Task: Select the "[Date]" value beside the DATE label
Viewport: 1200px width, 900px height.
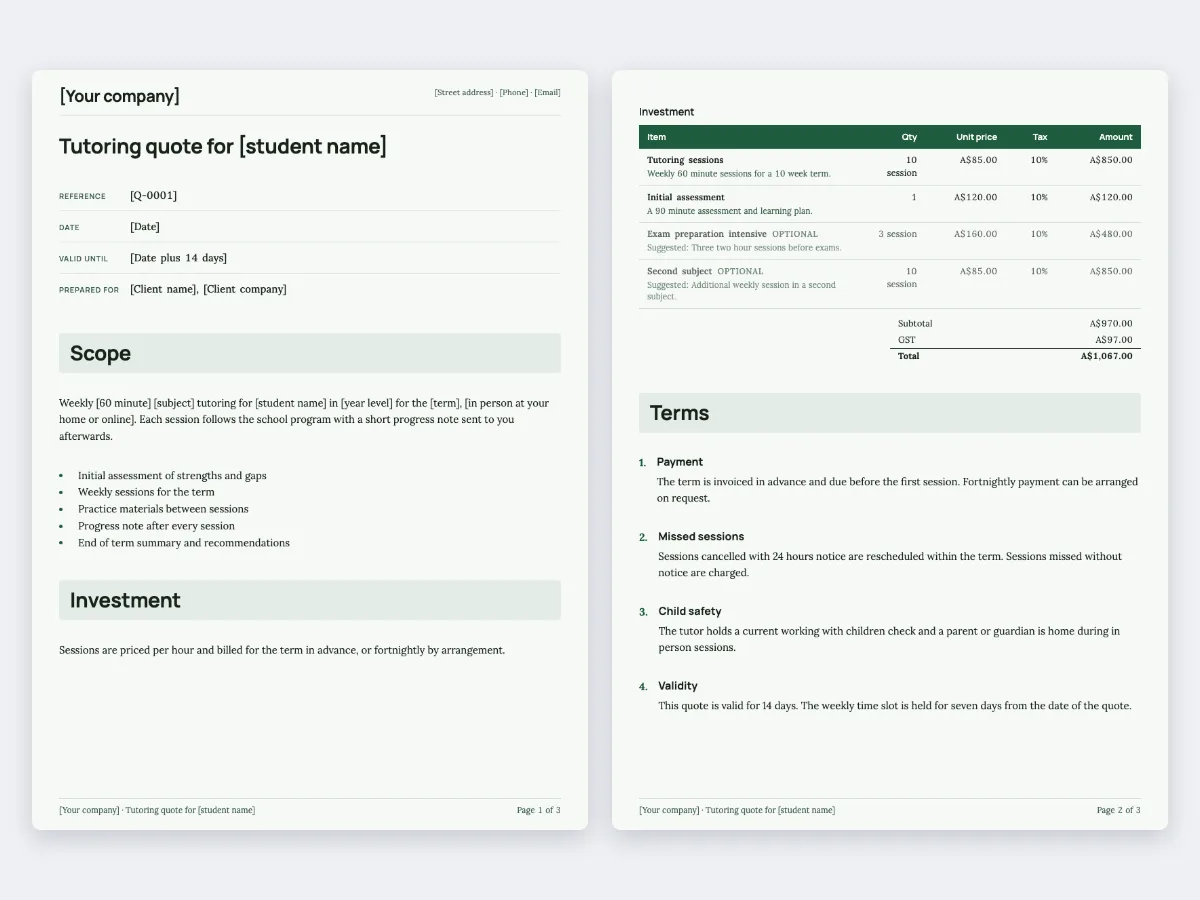Action: coord(145,227)
